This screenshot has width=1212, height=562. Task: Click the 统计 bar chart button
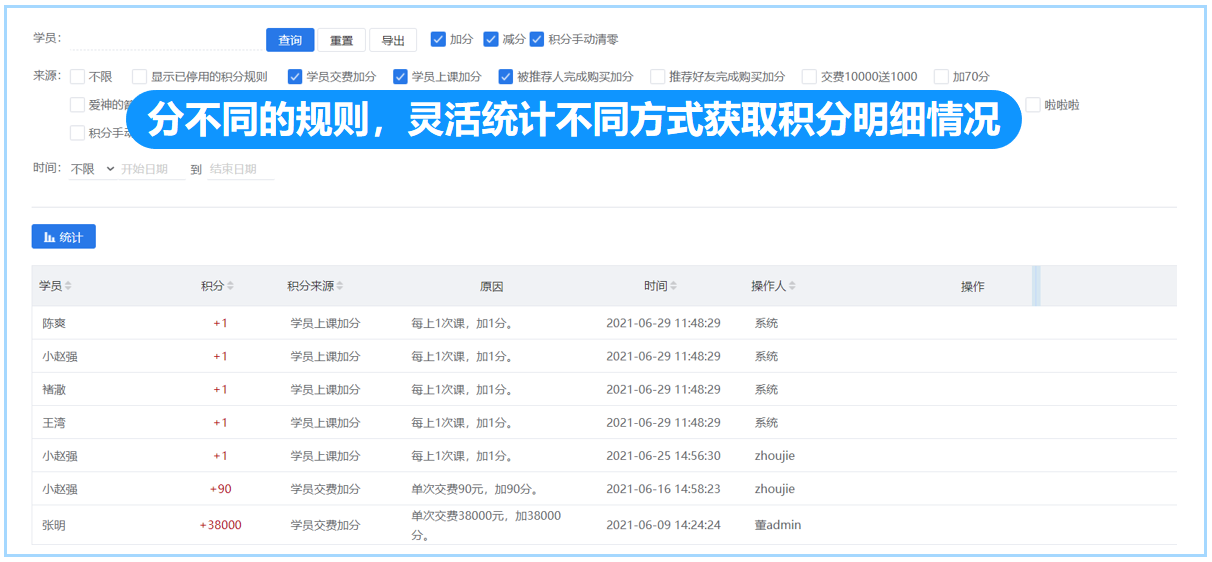pos(64,237)
